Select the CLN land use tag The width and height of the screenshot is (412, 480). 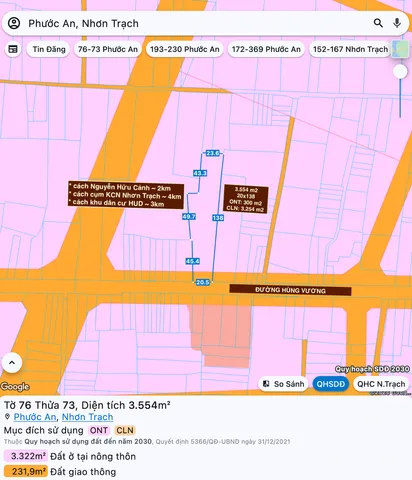pyautogui.click(x=125, y=430)
